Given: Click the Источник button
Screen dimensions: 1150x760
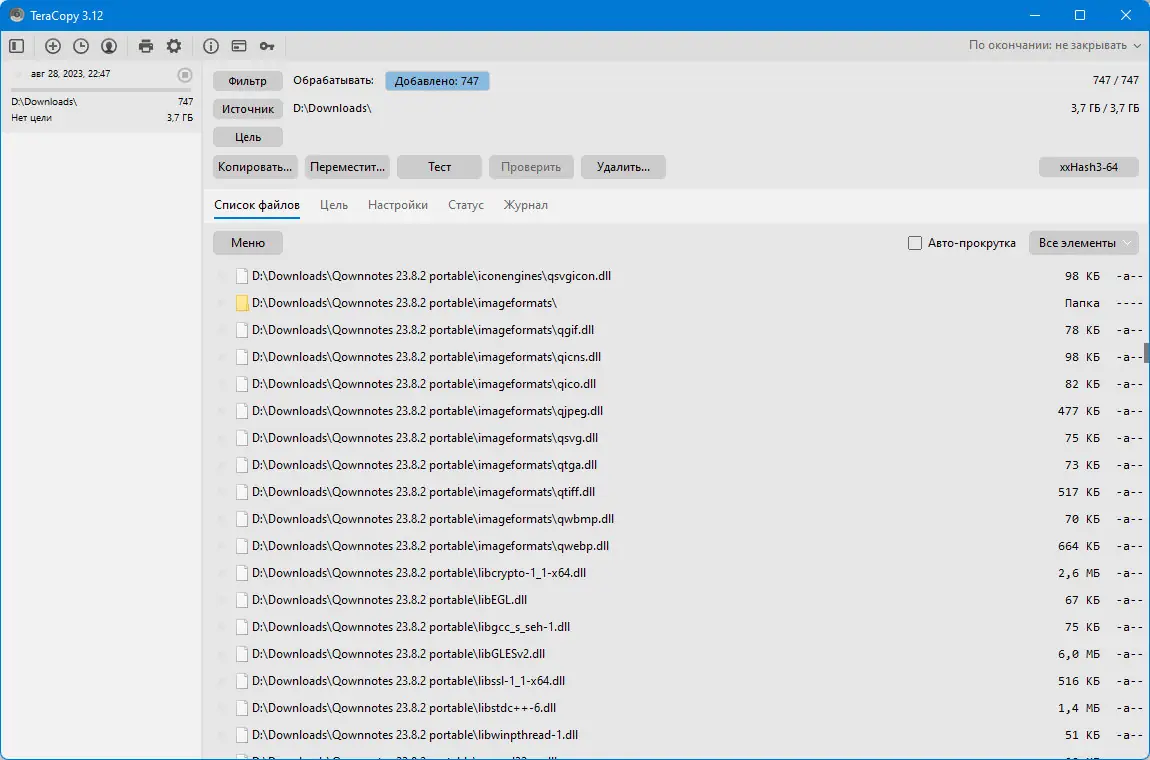Looking at the screenshot, I should pyautogui.click(x=248, y=109).
